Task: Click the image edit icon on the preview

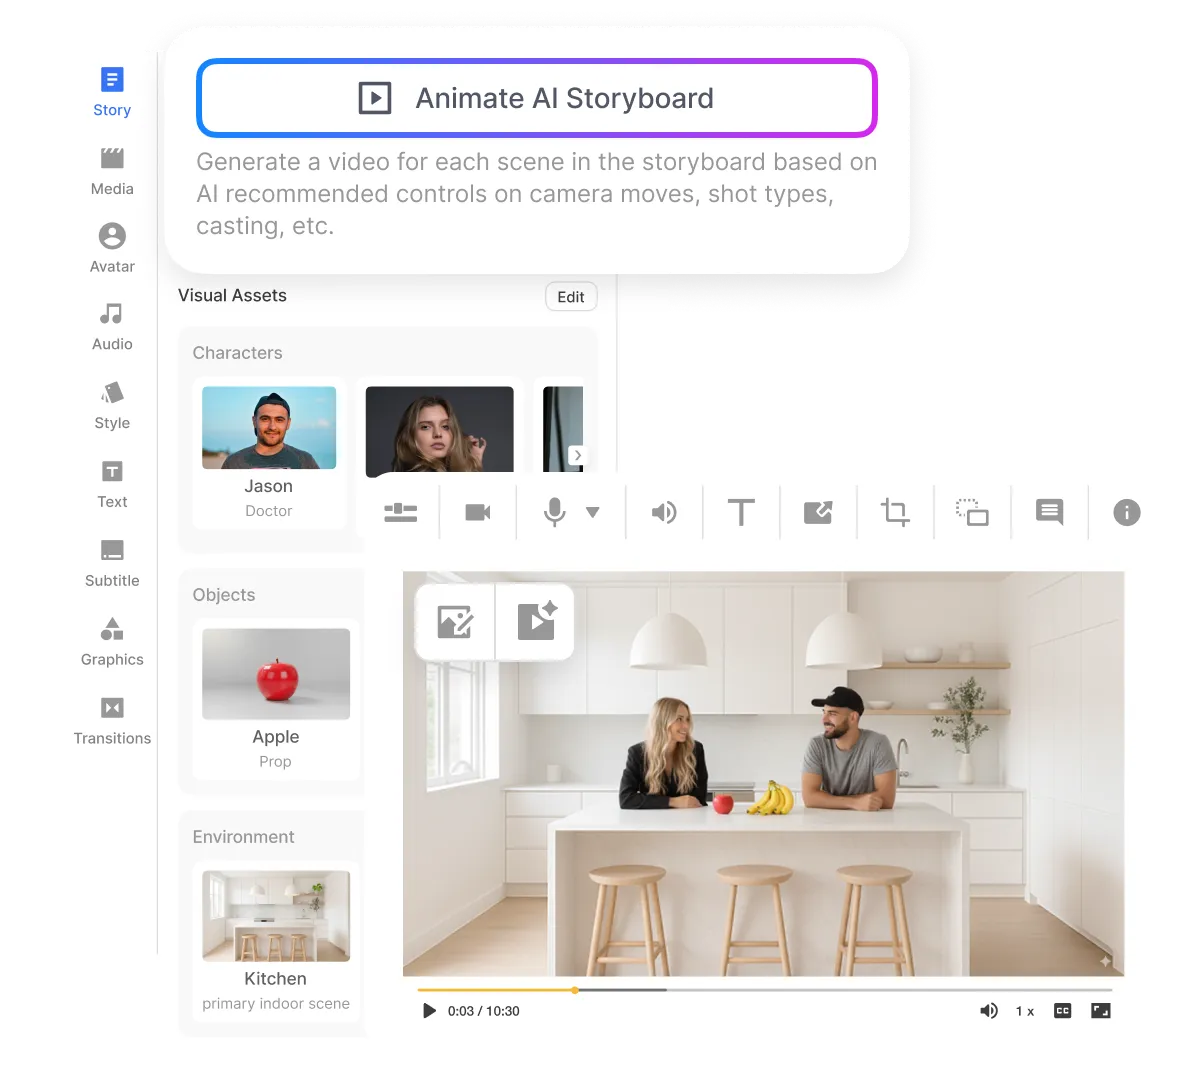Action: coord(455,620)
